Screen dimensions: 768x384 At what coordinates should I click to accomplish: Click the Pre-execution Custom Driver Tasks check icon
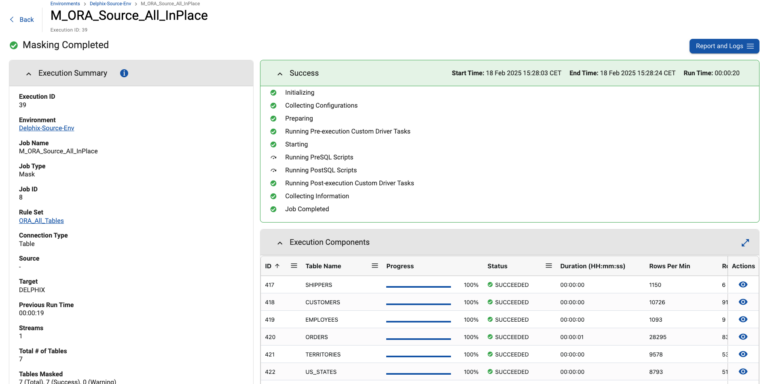(x=273, y=131)
